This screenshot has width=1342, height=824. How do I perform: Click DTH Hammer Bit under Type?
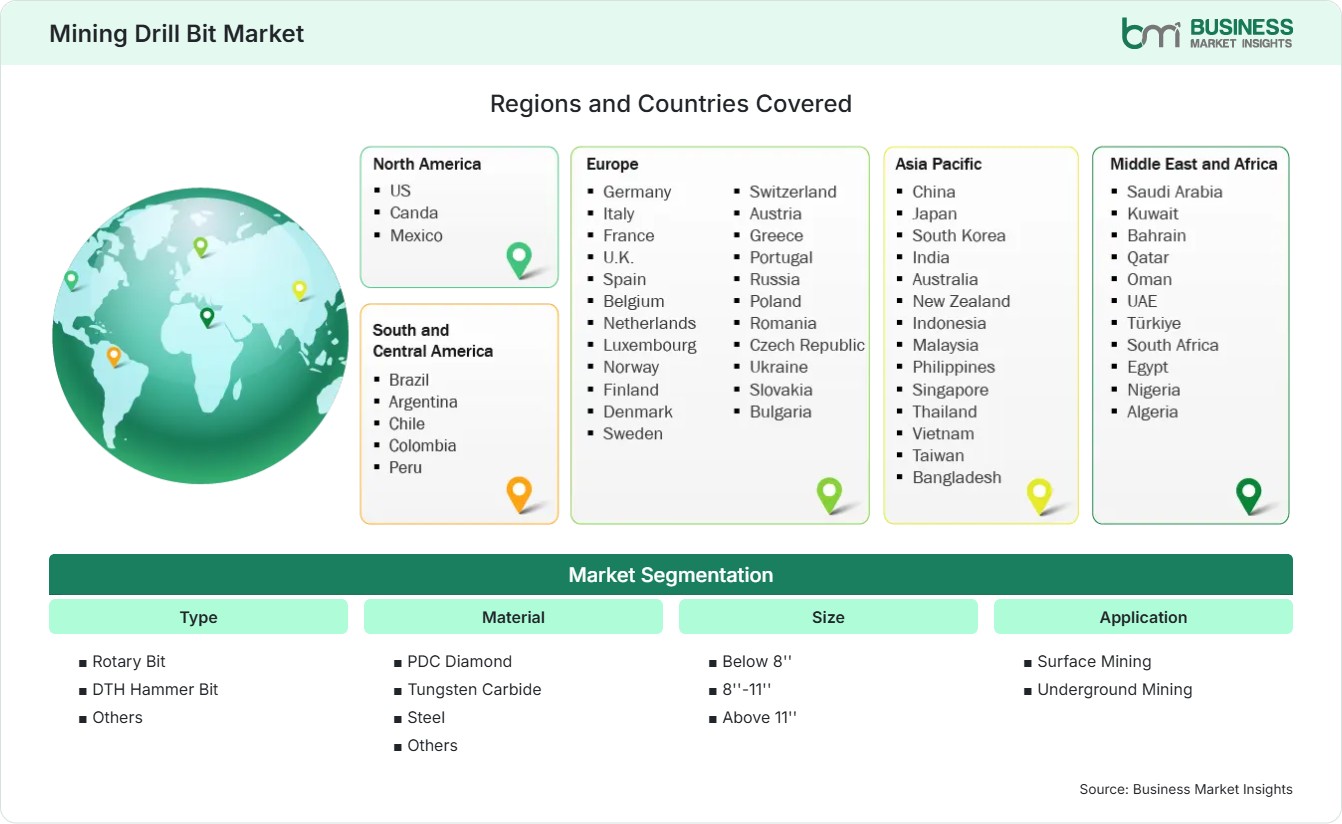click(x=155, y=689)
